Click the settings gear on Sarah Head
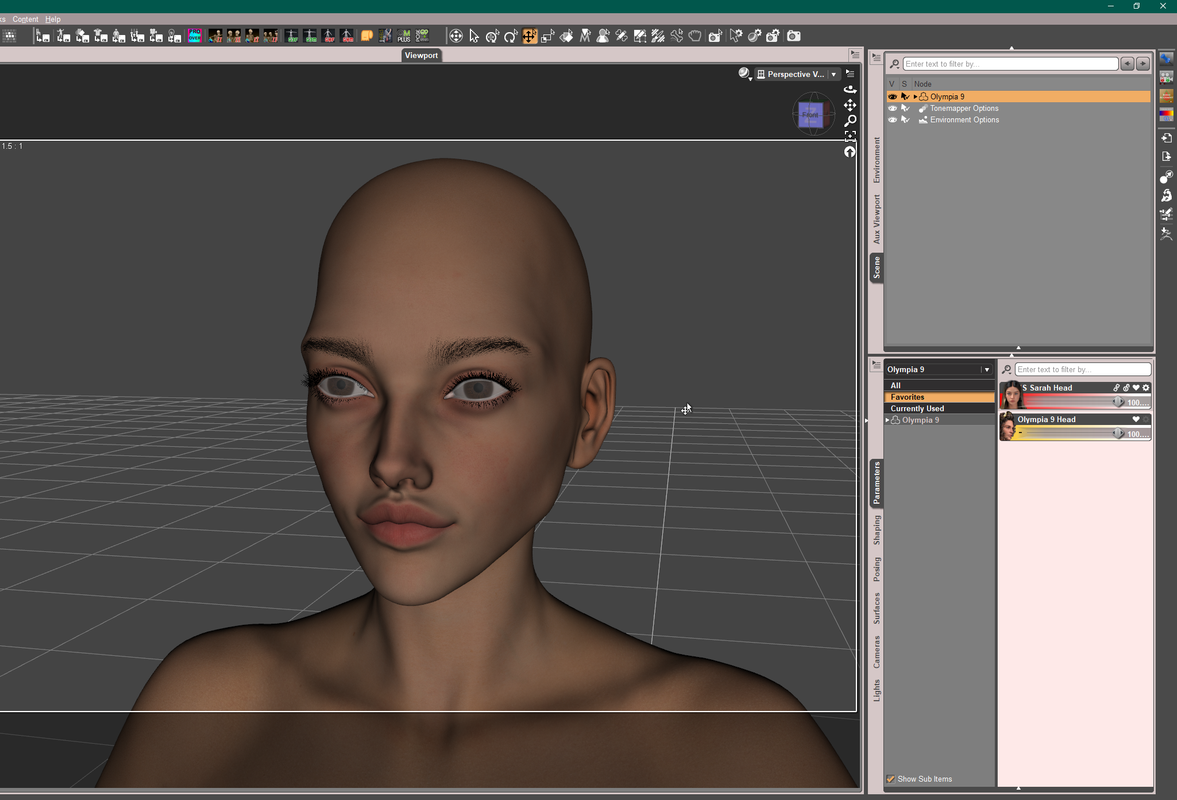The width and height of the screenshot is (1177, 800). point(1146,388)
